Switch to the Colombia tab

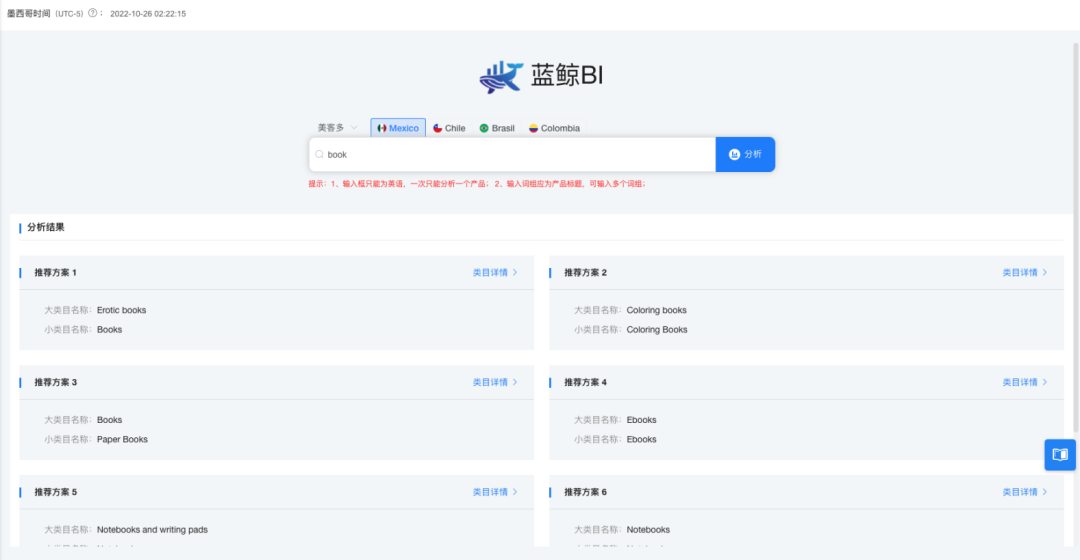[554, 128]
